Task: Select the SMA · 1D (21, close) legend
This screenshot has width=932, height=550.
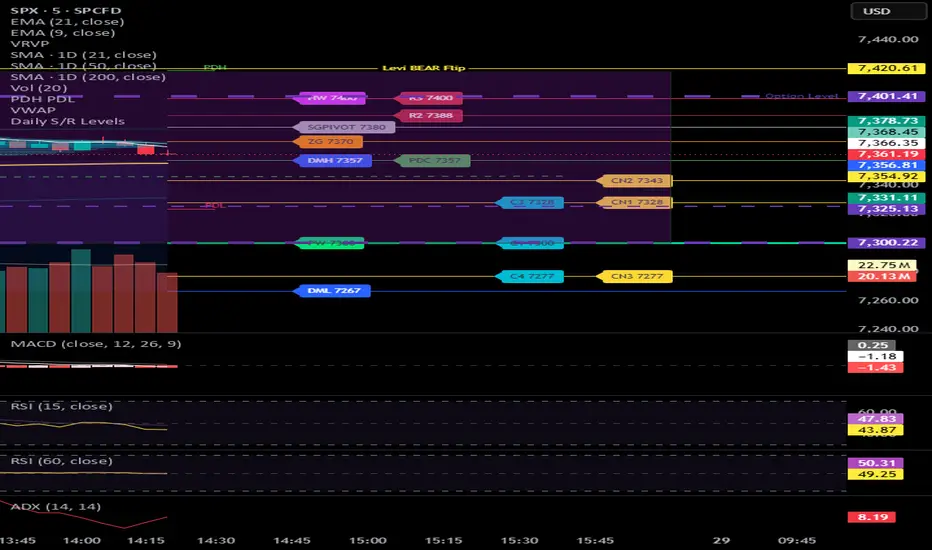Action: [x=83, y=55]
